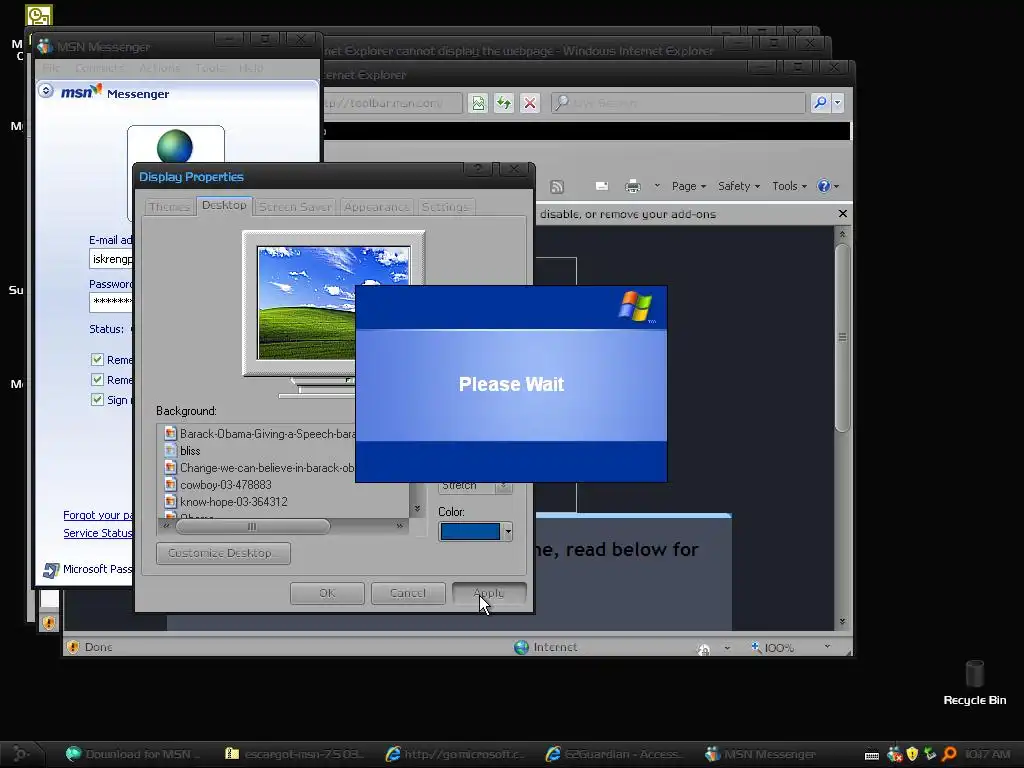Click the security shield icon beside Done
The width and height of the screenshot is (1024, 768).
pyautogui.click(x=72, y=647)
